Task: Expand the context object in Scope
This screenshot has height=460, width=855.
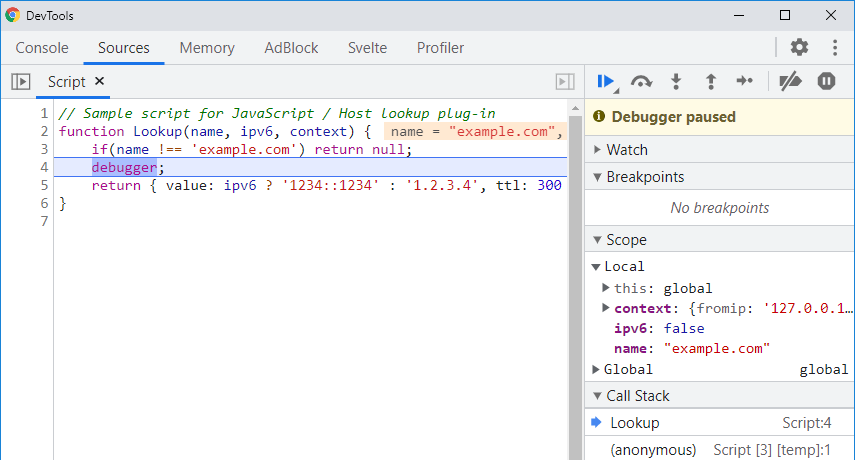Action: point(606,308)
